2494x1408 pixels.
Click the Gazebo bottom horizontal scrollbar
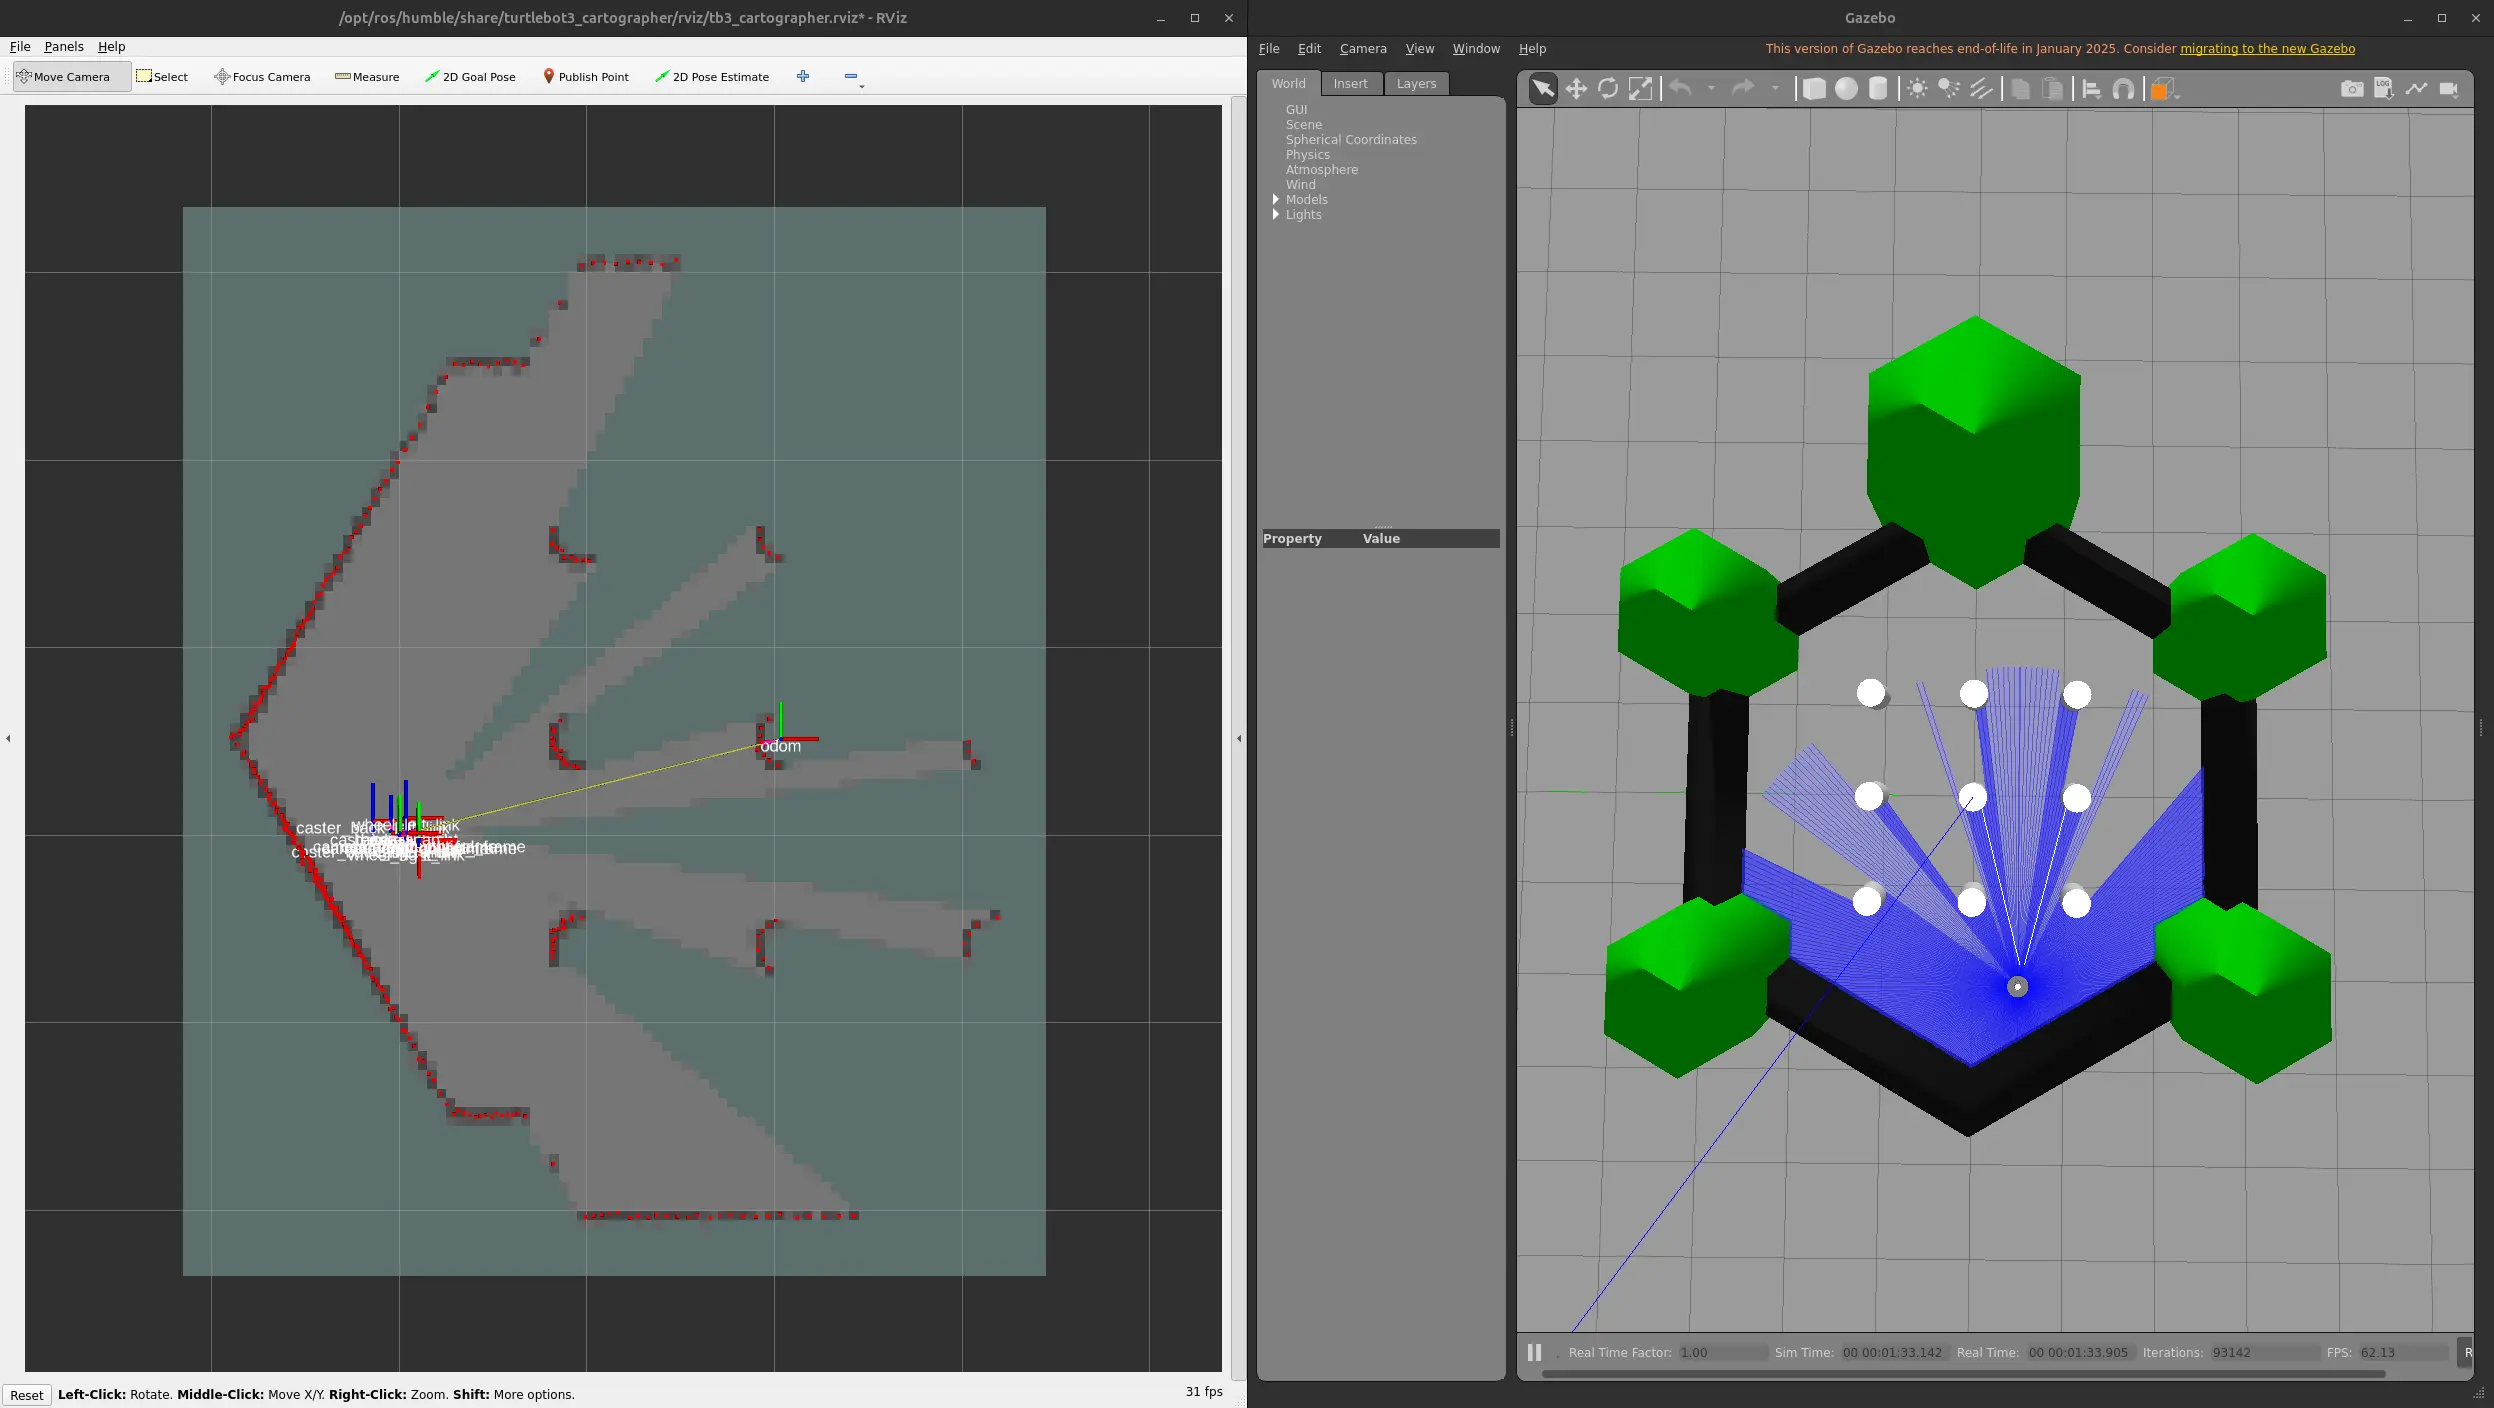(1962, 1374)
